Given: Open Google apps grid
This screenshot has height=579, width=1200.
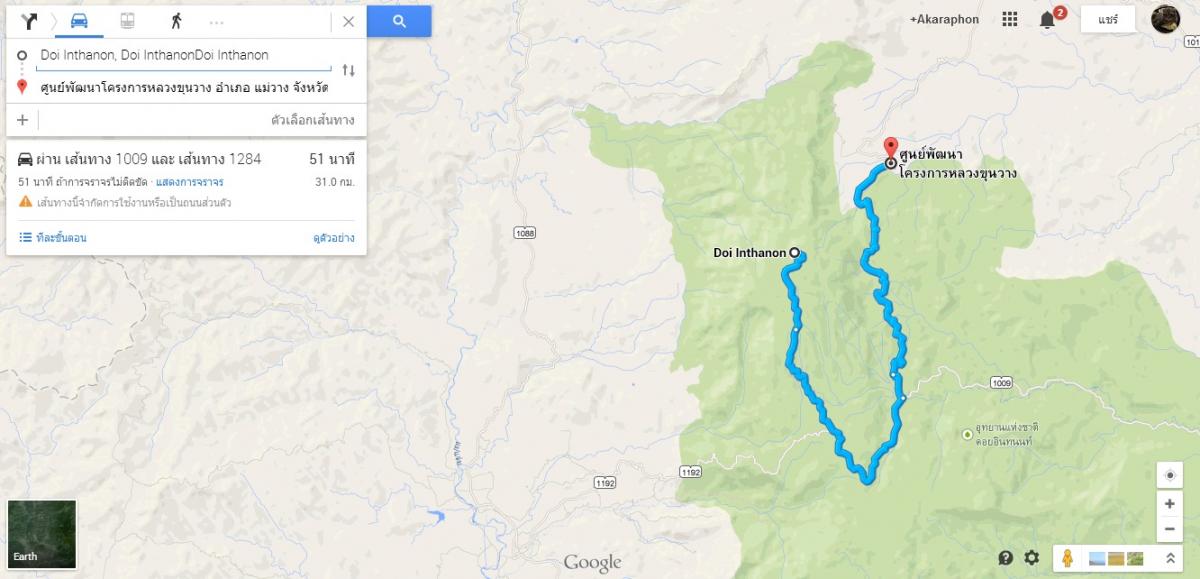Looking at the screenshot, I should 1010,19.
